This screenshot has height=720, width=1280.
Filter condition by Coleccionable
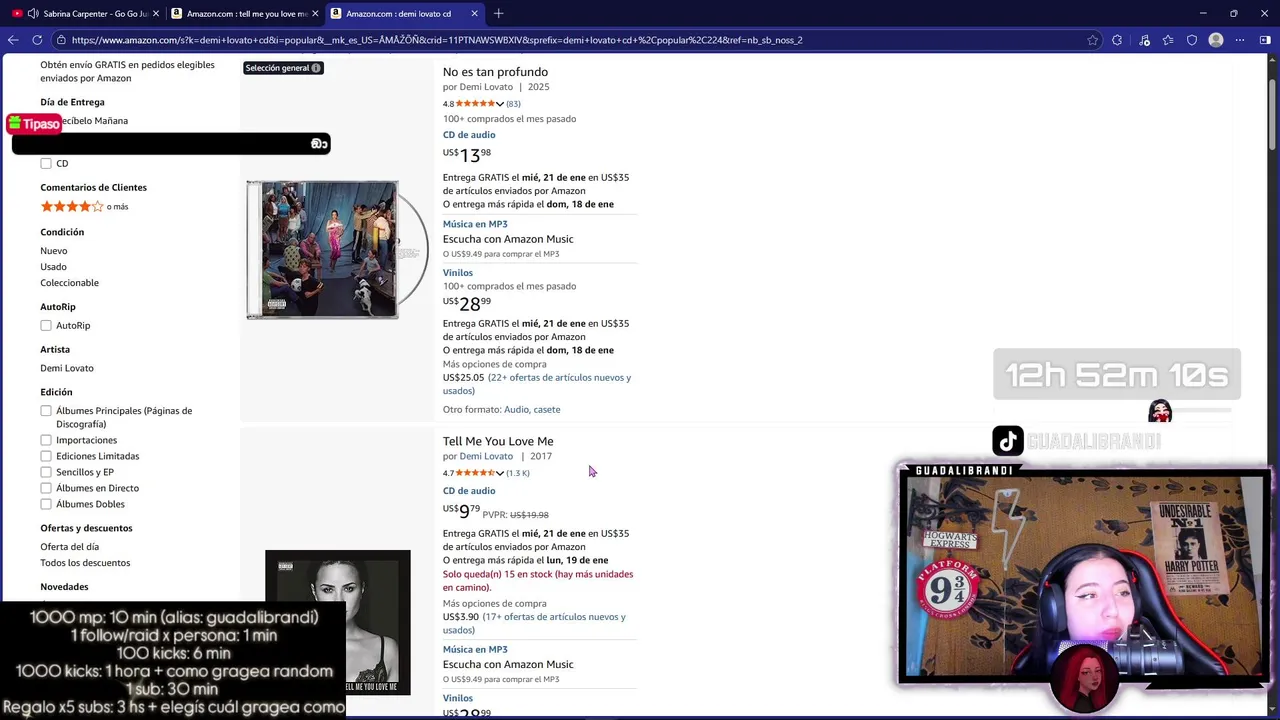coord(69,283)
